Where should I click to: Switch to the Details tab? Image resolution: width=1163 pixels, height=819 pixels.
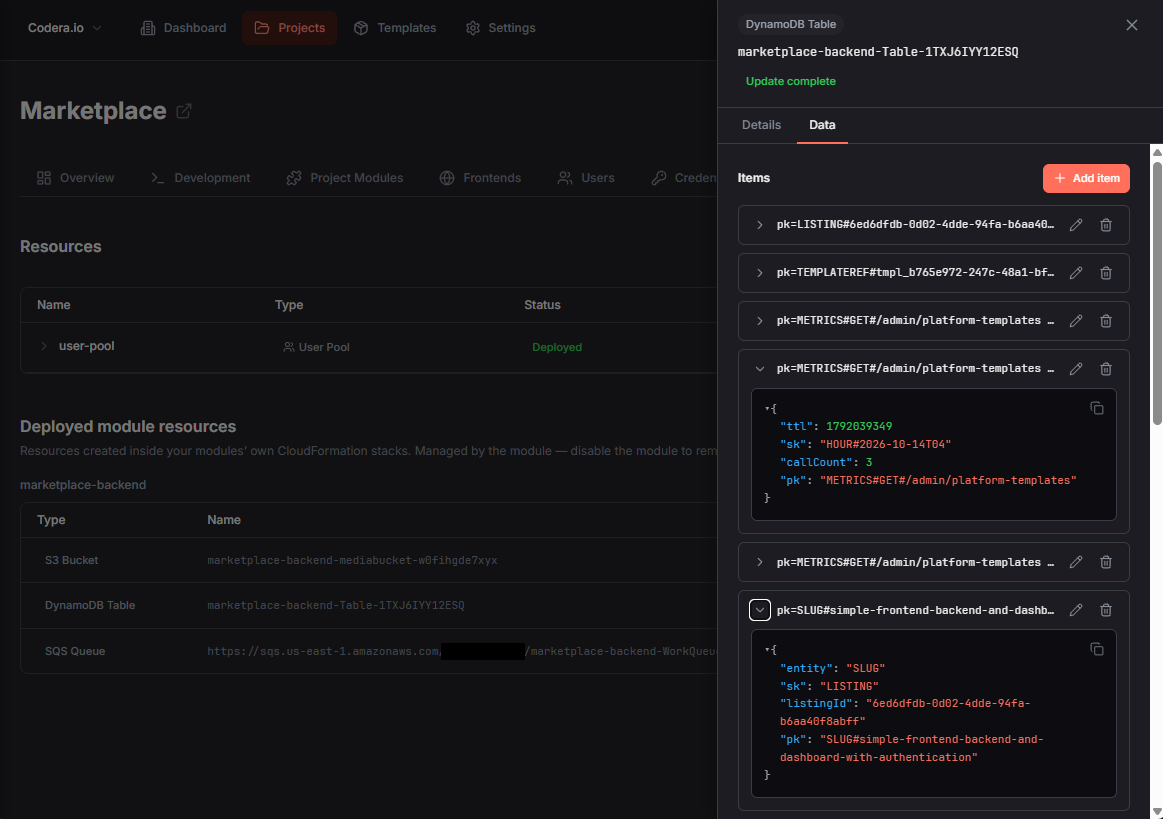(761, 125)
